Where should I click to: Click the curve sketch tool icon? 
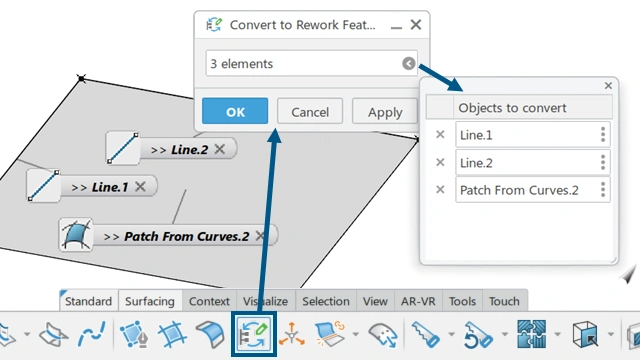coord(91,334)
